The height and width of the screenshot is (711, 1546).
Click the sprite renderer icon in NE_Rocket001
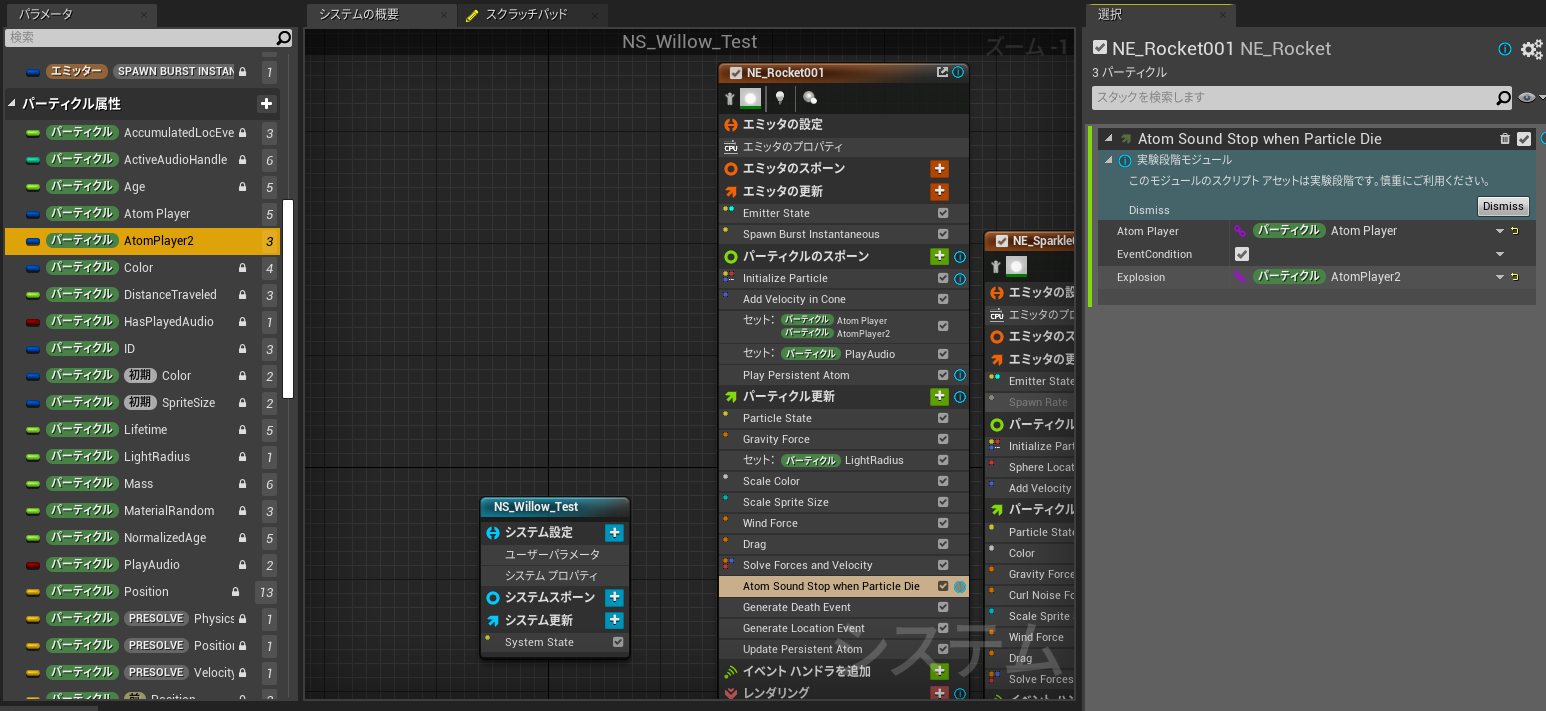click(x=751, y=98)
